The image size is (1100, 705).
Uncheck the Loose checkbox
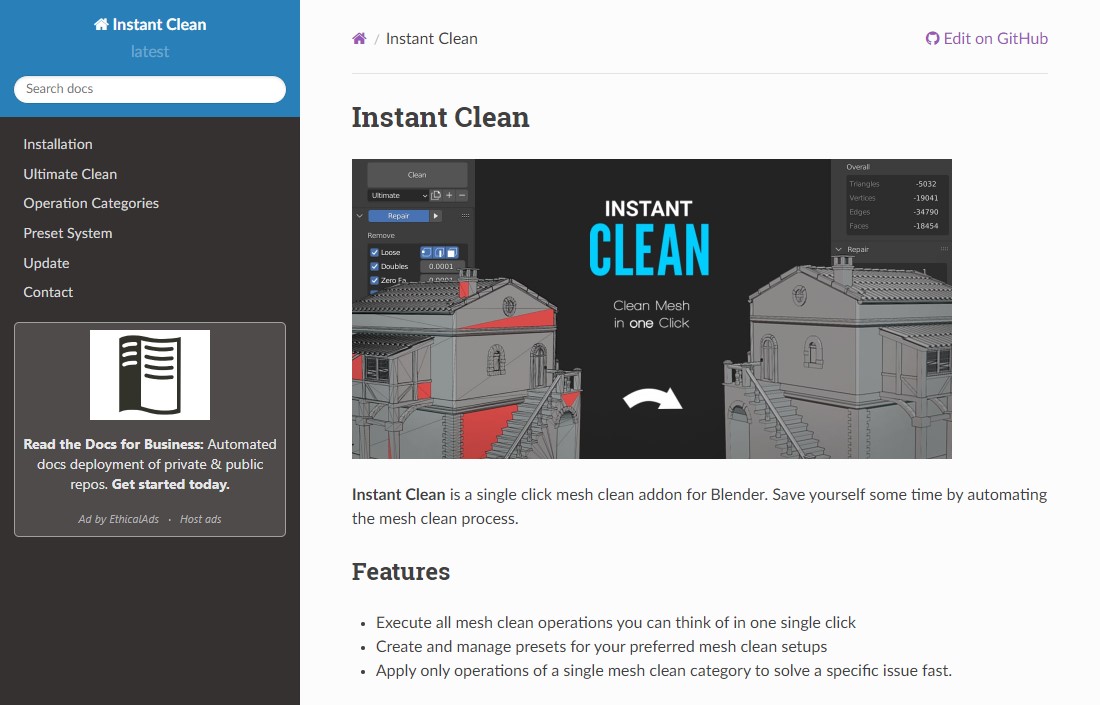375,252
